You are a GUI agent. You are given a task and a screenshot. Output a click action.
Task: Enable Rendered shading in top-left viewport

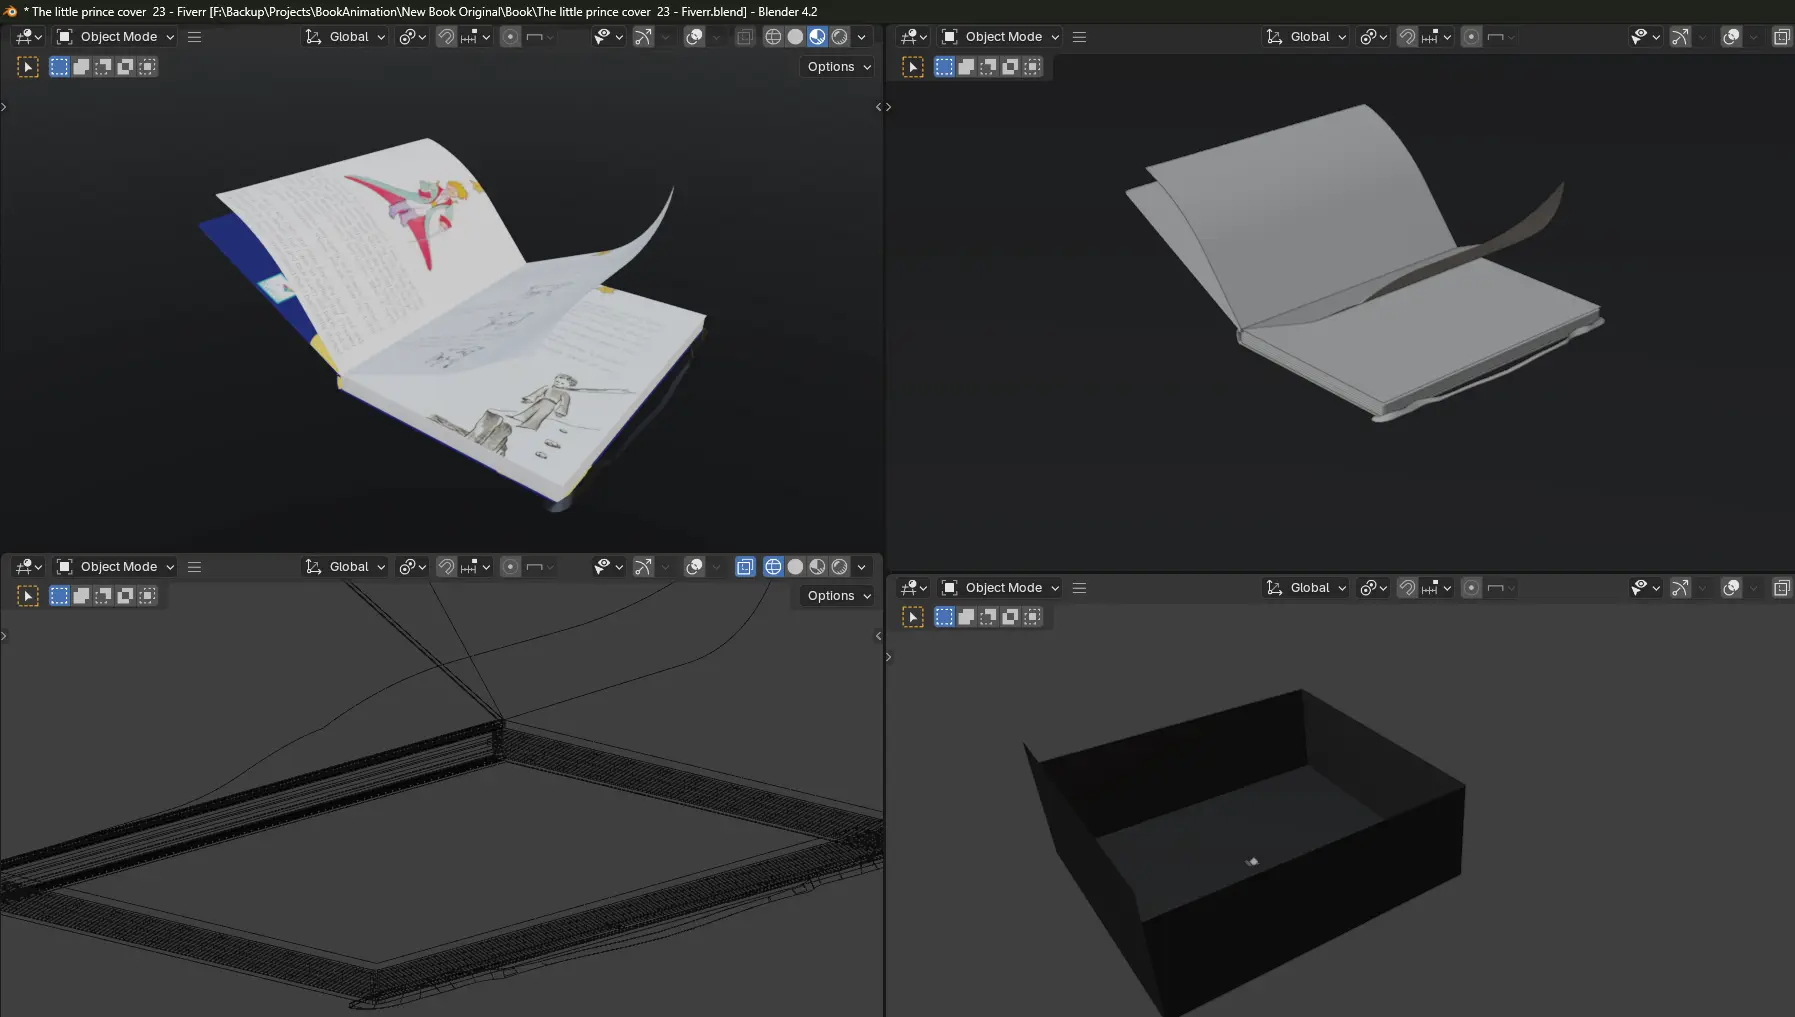tap(840, 37)
